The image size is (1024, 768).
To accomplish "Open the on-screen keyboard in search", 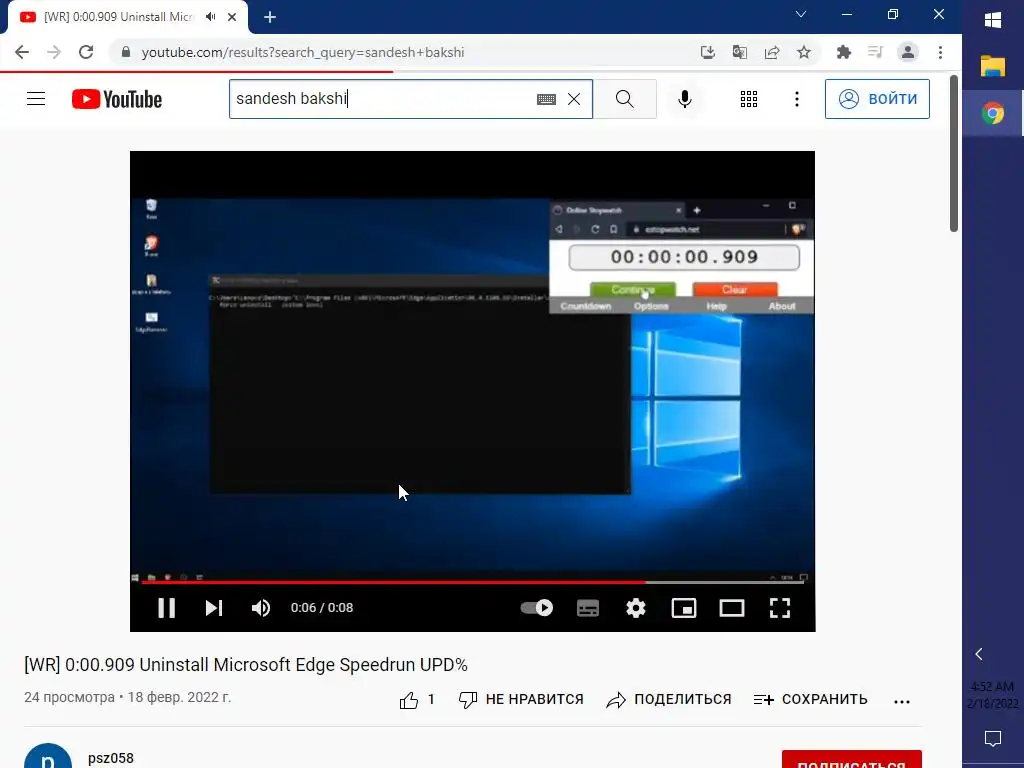I will tap(546, 99).
